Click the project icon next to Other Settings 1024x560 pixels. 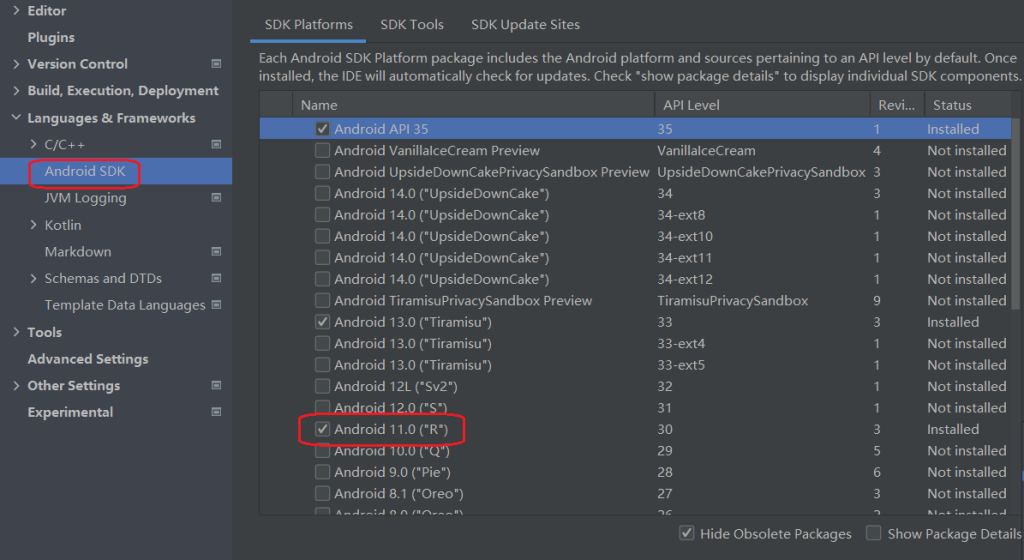tap(216, 386)
